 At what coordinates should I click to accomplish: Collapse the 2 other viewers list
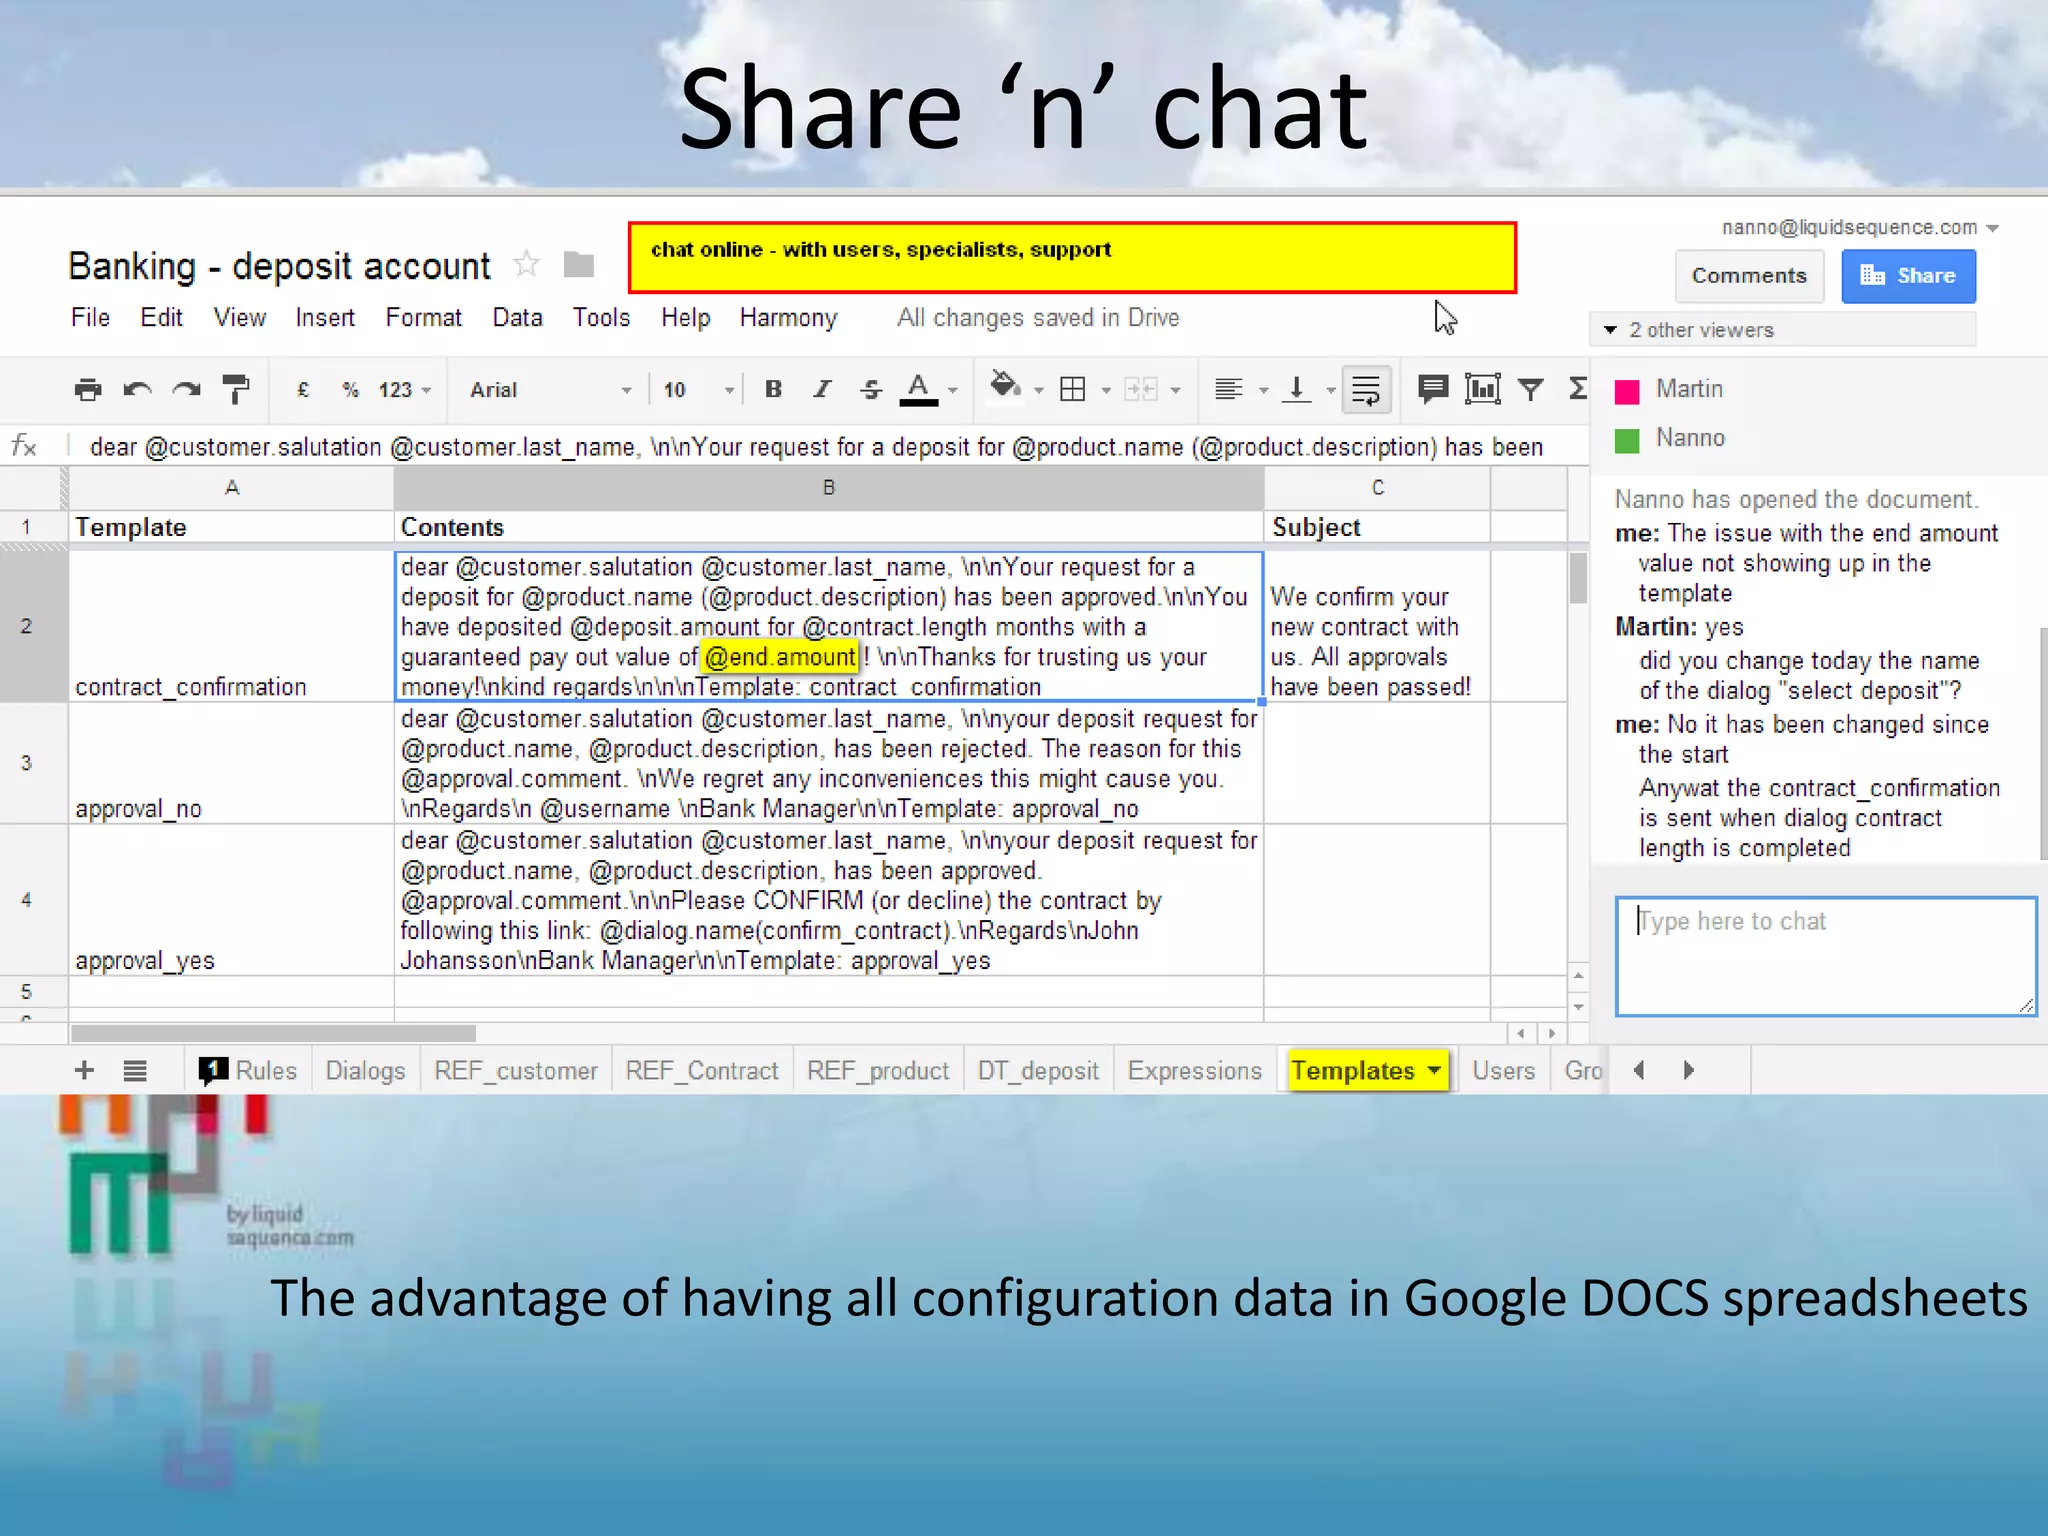tap(1610, 330)
